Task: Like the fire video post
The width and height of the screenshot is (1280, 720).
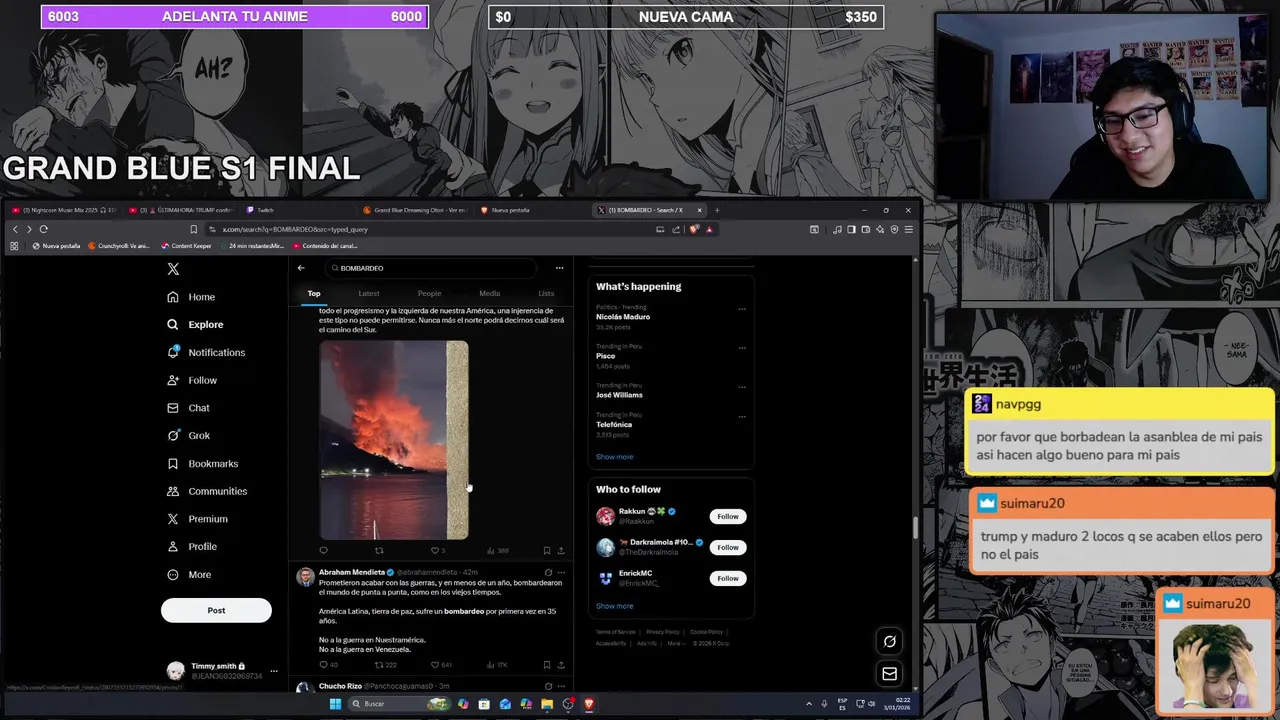Action: click(x=438, y=550)
